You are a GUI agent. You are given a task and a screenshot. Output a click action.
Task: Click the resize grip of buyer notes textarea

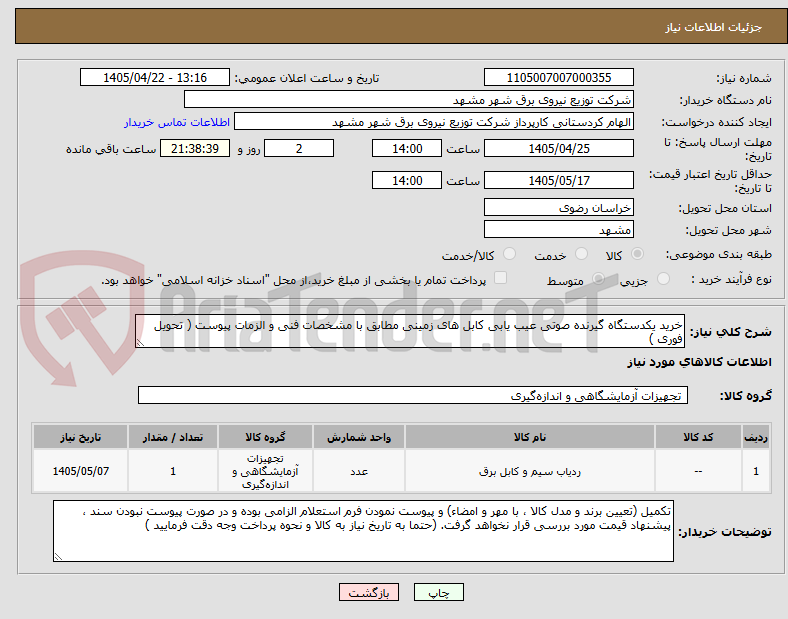click(x=58, y=557)
